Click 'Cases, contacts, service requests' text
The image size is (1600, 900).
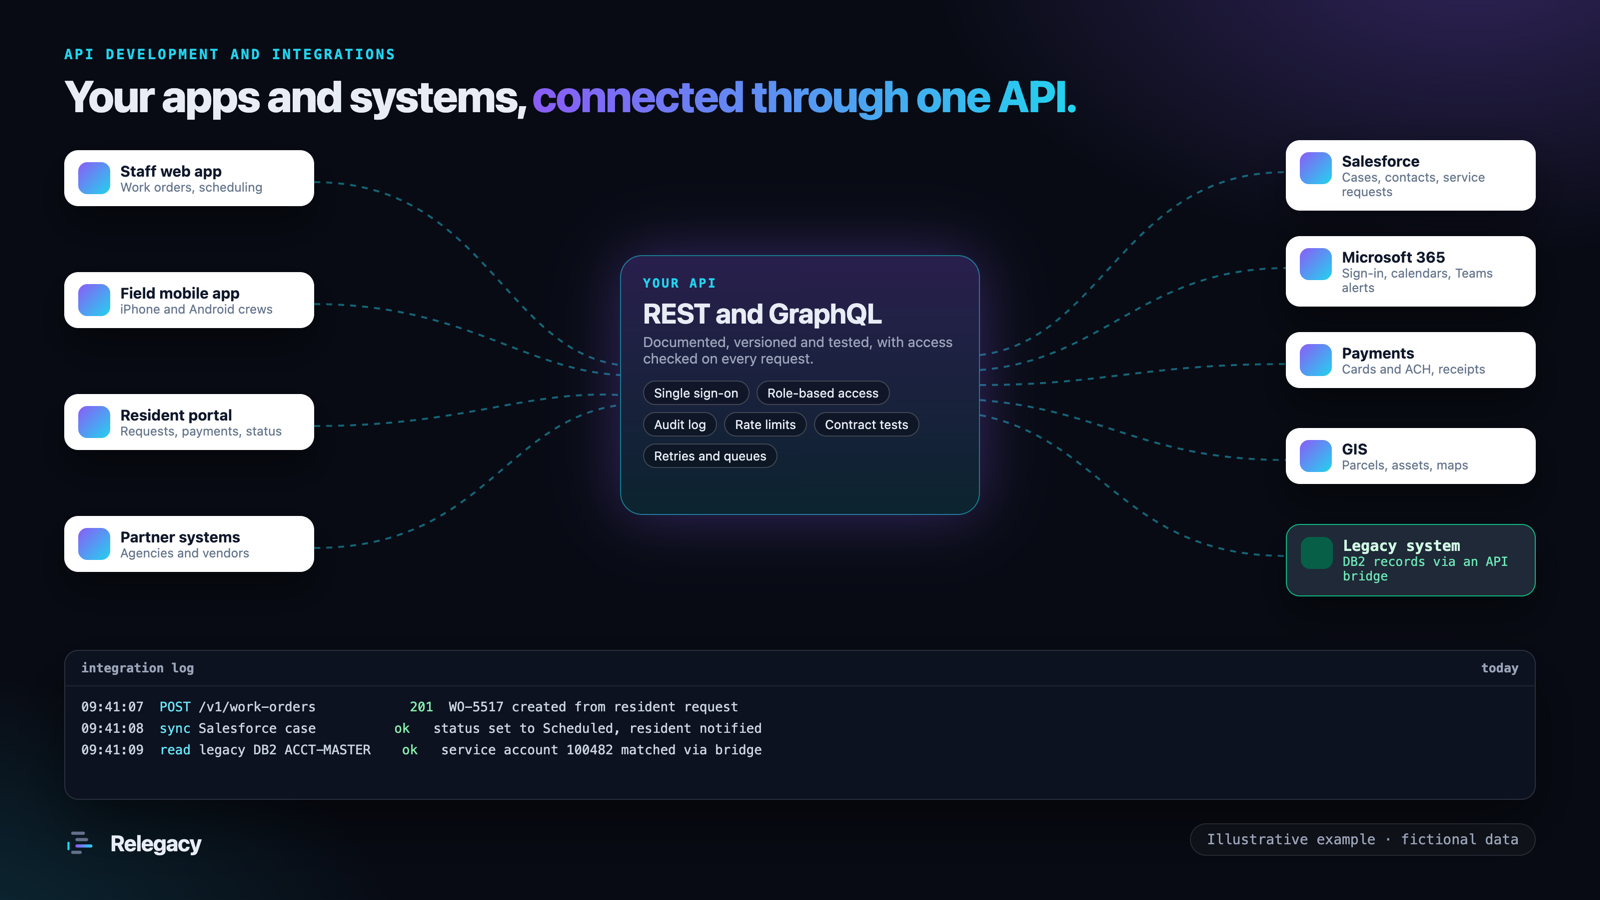tap(1413, 185)
